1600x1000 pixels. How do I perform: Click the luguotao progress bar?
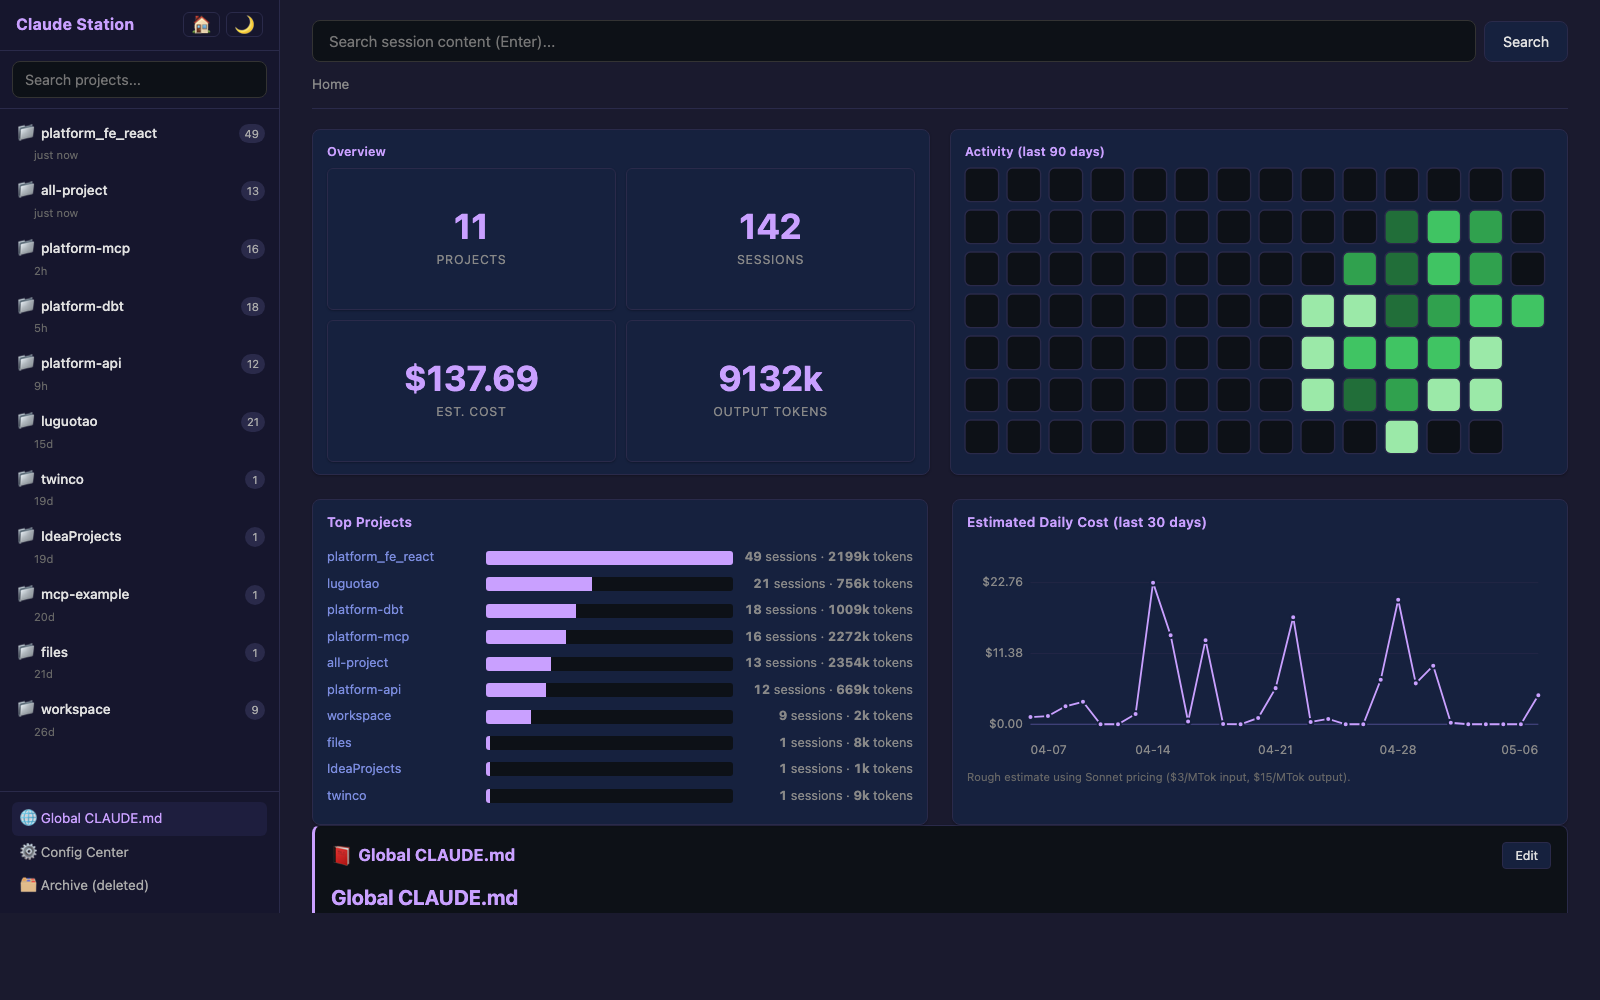click(609, 584)
